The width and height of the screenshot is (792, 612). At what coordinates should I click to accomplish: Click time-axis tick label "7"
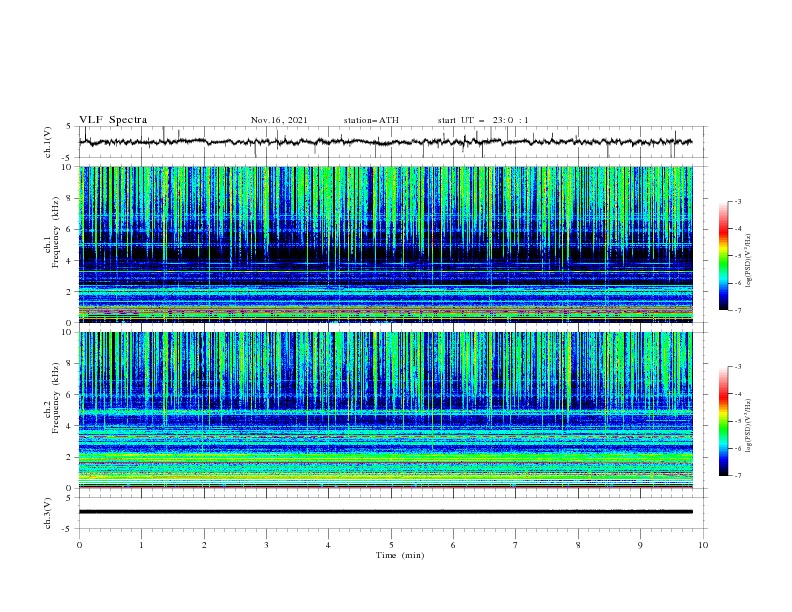coord(516,545)
